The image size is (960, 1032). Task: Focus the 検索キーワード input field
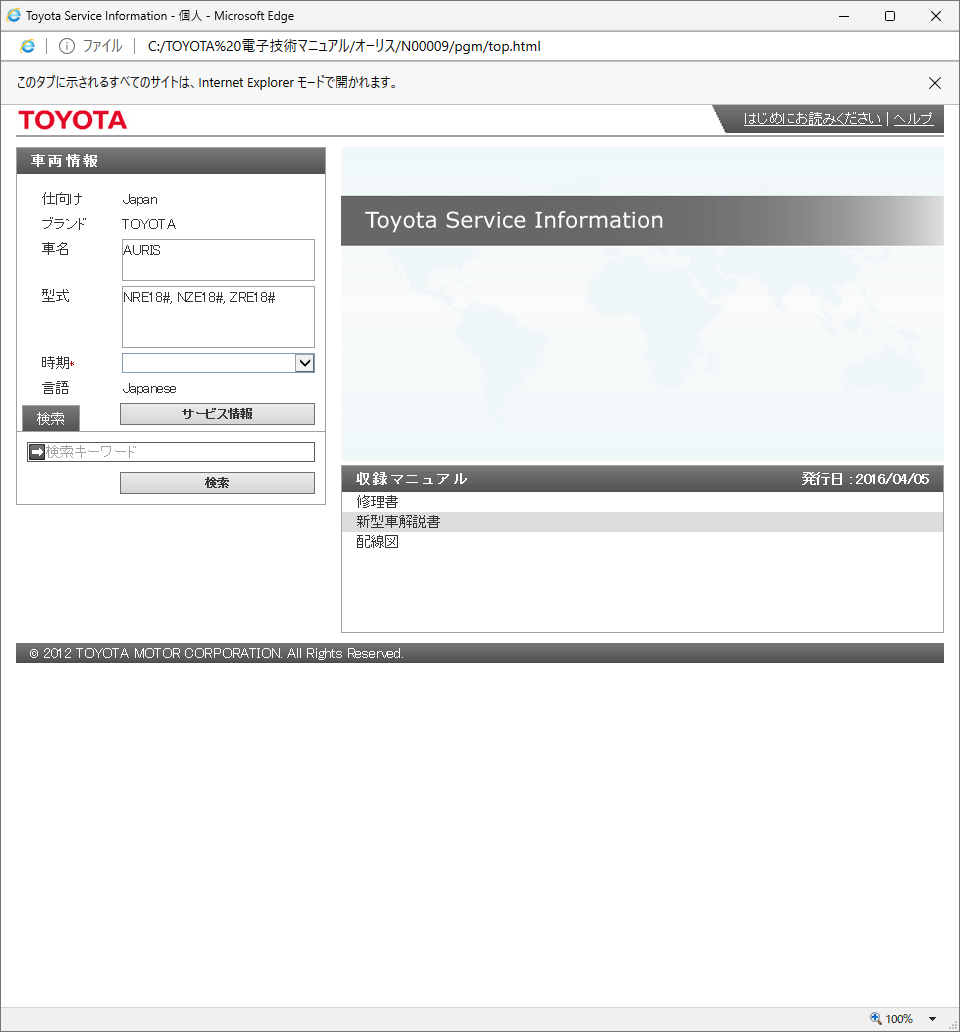(x=171, y=452)
